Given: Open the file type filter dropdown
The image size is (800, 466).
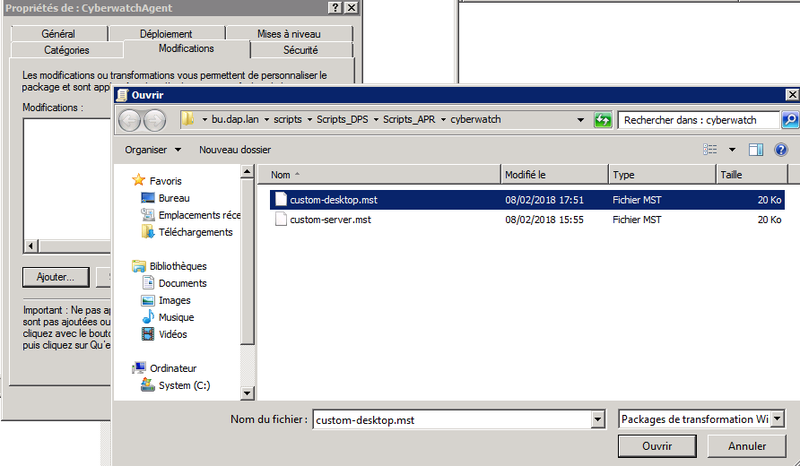Looking at the screenshot, I should pyautogui.click(x=778, y=419).
